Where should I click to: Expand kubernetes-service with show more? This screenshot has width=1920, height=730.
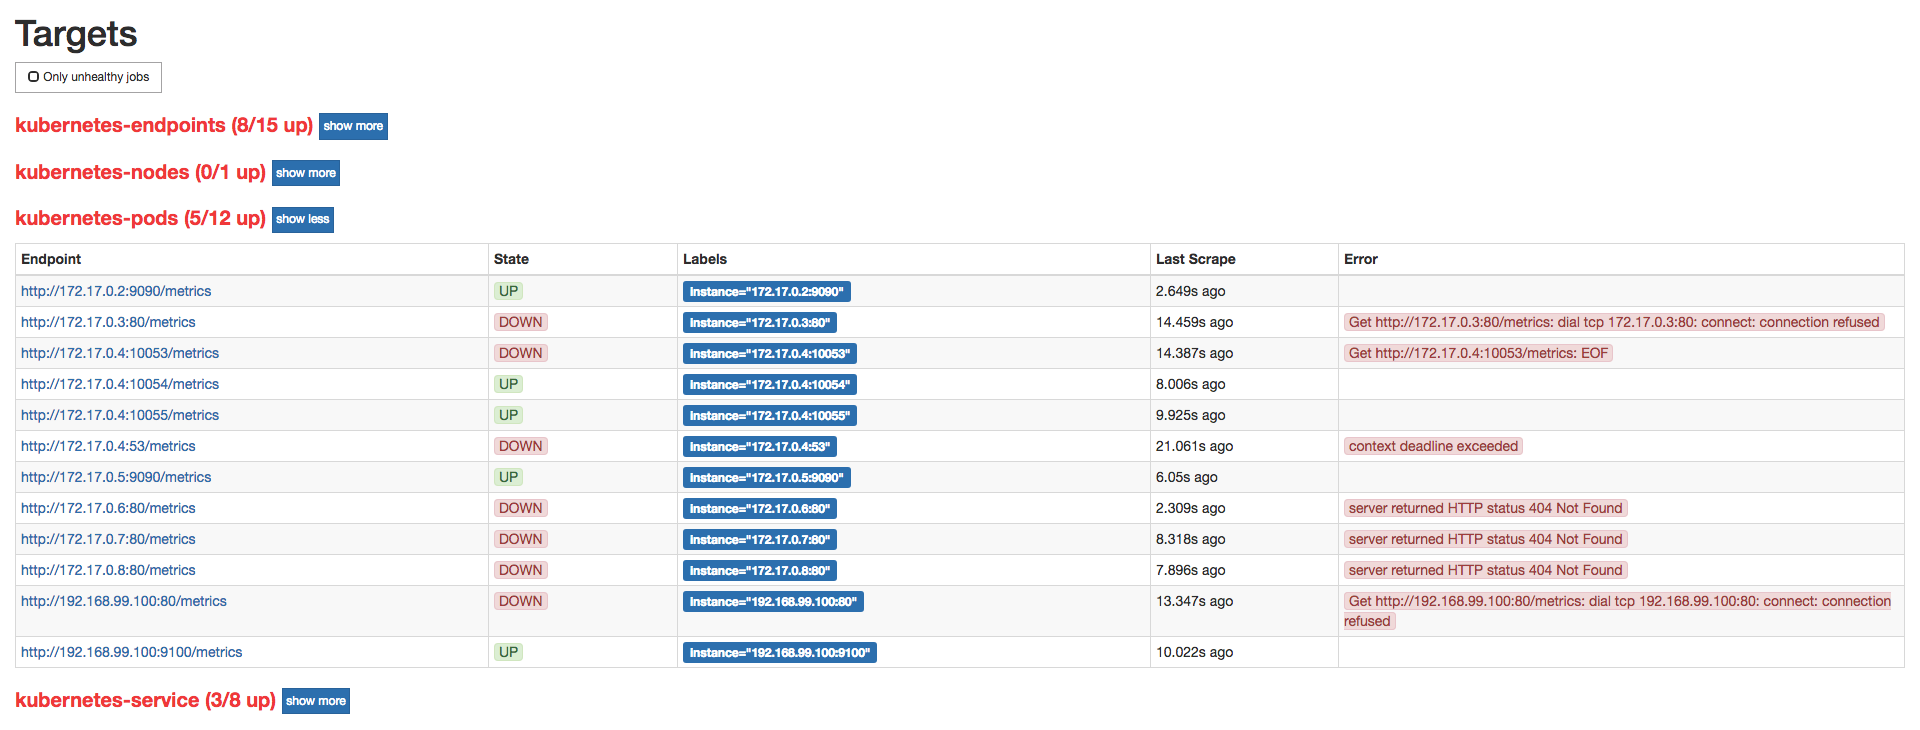pyautogui.click(x=315, y=701)
